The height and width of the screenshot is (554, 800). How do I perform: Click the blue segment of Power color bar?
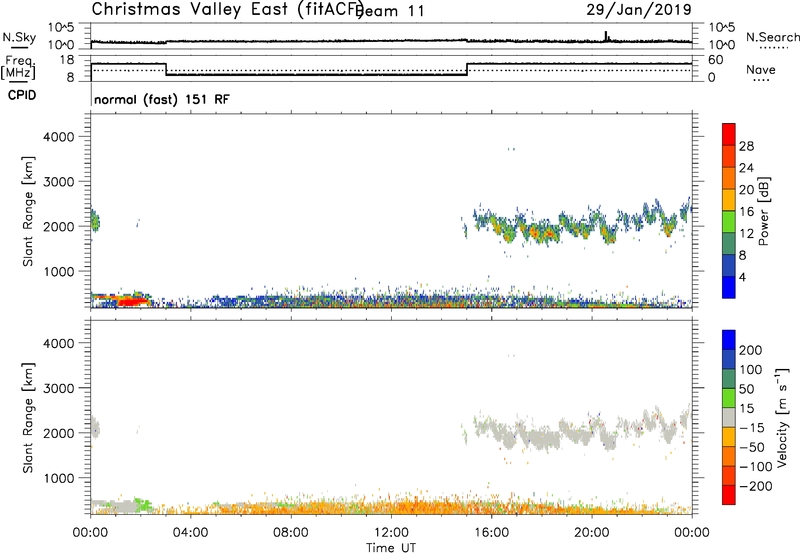pos(729,287)
